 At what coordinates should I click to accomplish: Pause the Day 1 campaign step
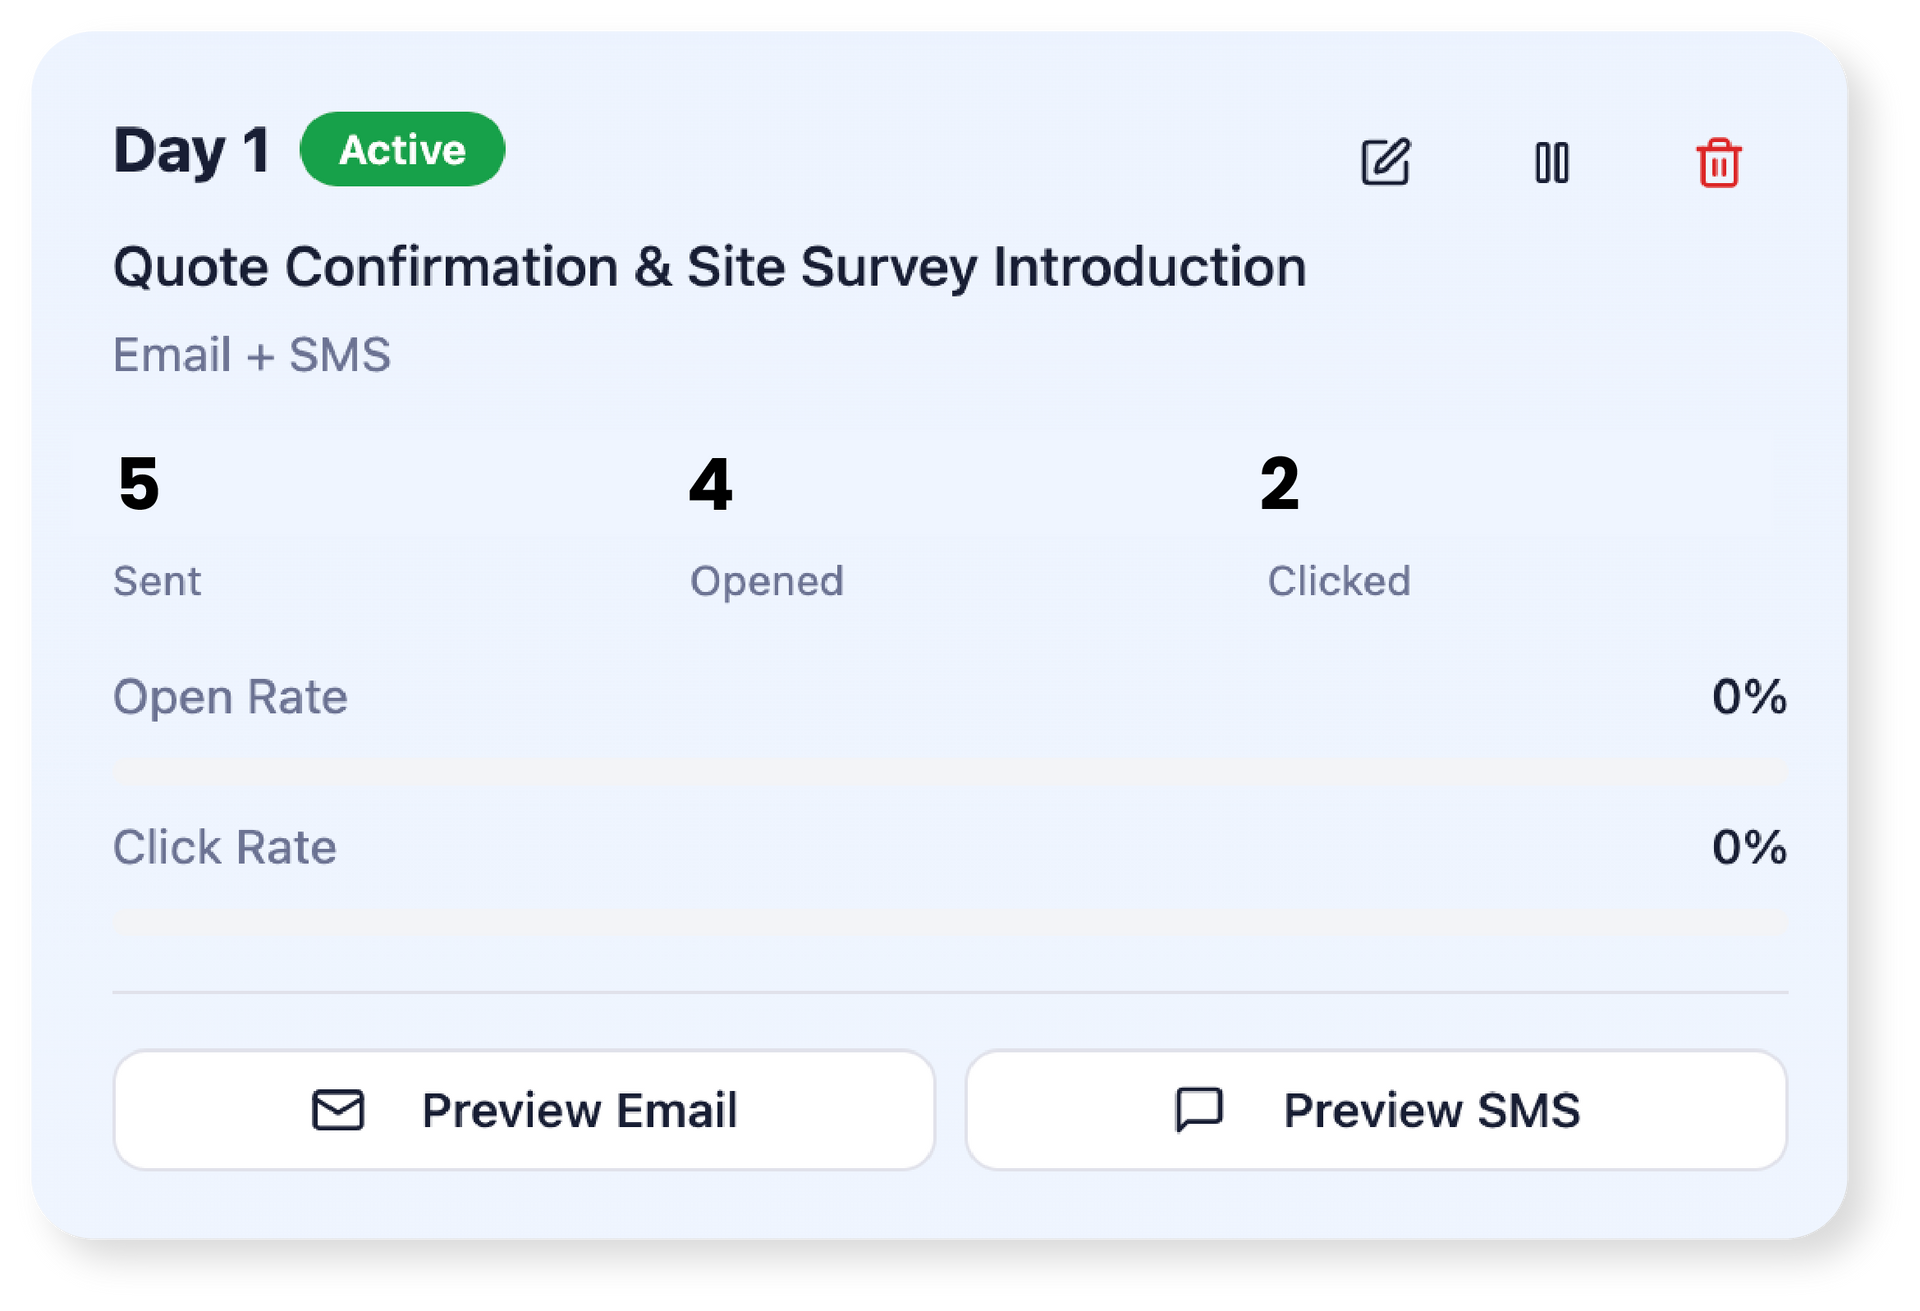coord(1551,163)
